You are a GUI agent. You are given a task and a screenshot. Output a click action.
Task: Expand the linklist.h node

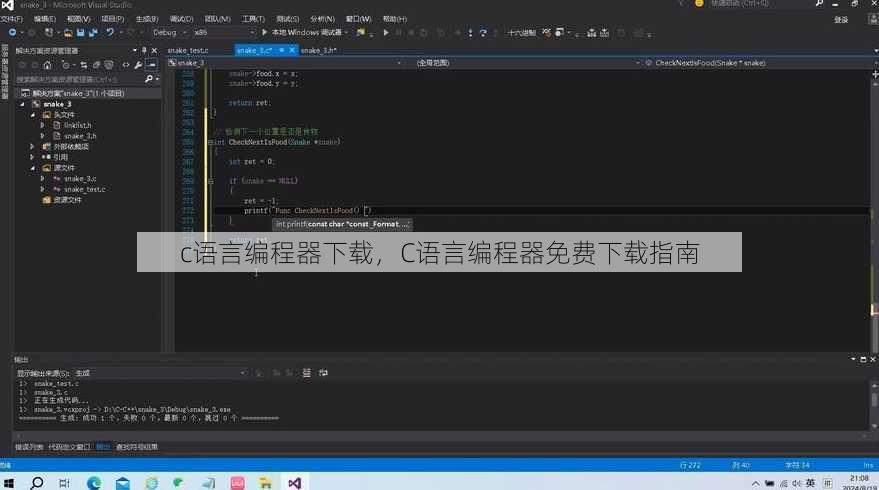tap(43, 126)
